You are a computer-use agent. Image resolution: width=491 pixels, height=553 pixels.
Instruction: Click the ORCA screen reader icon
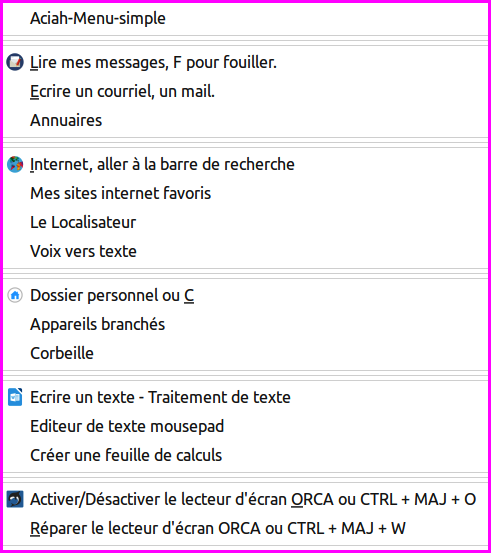[x=15, y=499]
